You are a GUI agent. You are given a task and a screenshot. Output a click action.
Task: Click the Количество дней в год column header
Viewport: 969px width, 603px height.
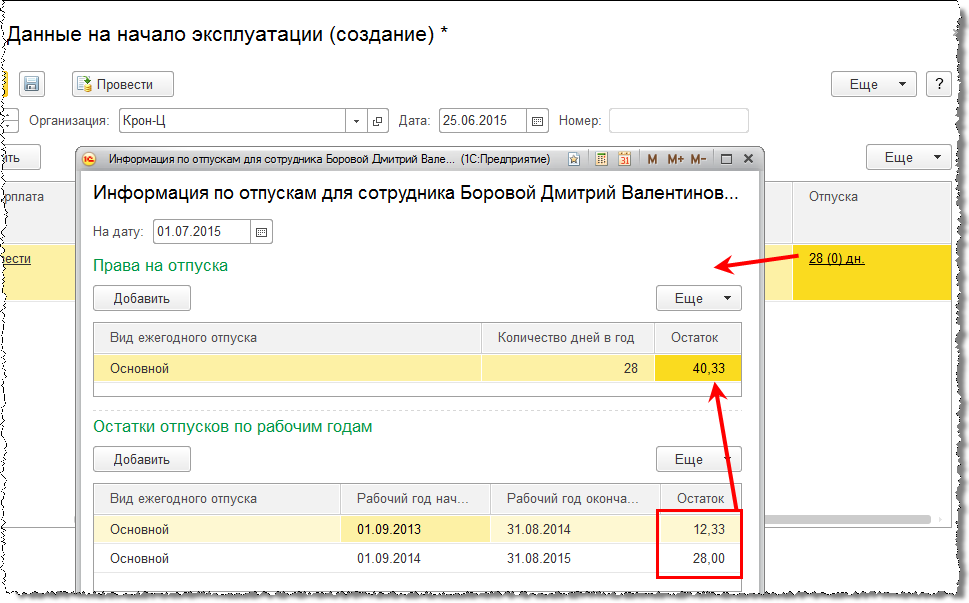coord(567,337)
